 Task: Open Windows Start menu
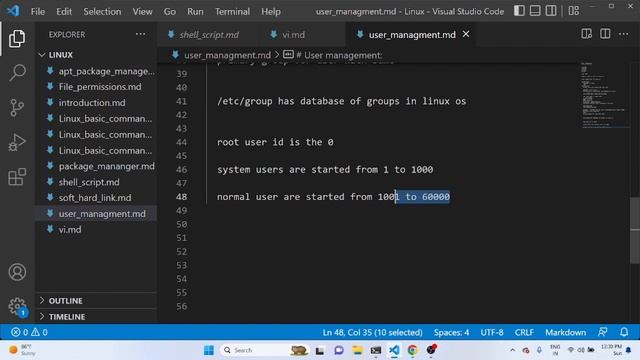[209, 350]
